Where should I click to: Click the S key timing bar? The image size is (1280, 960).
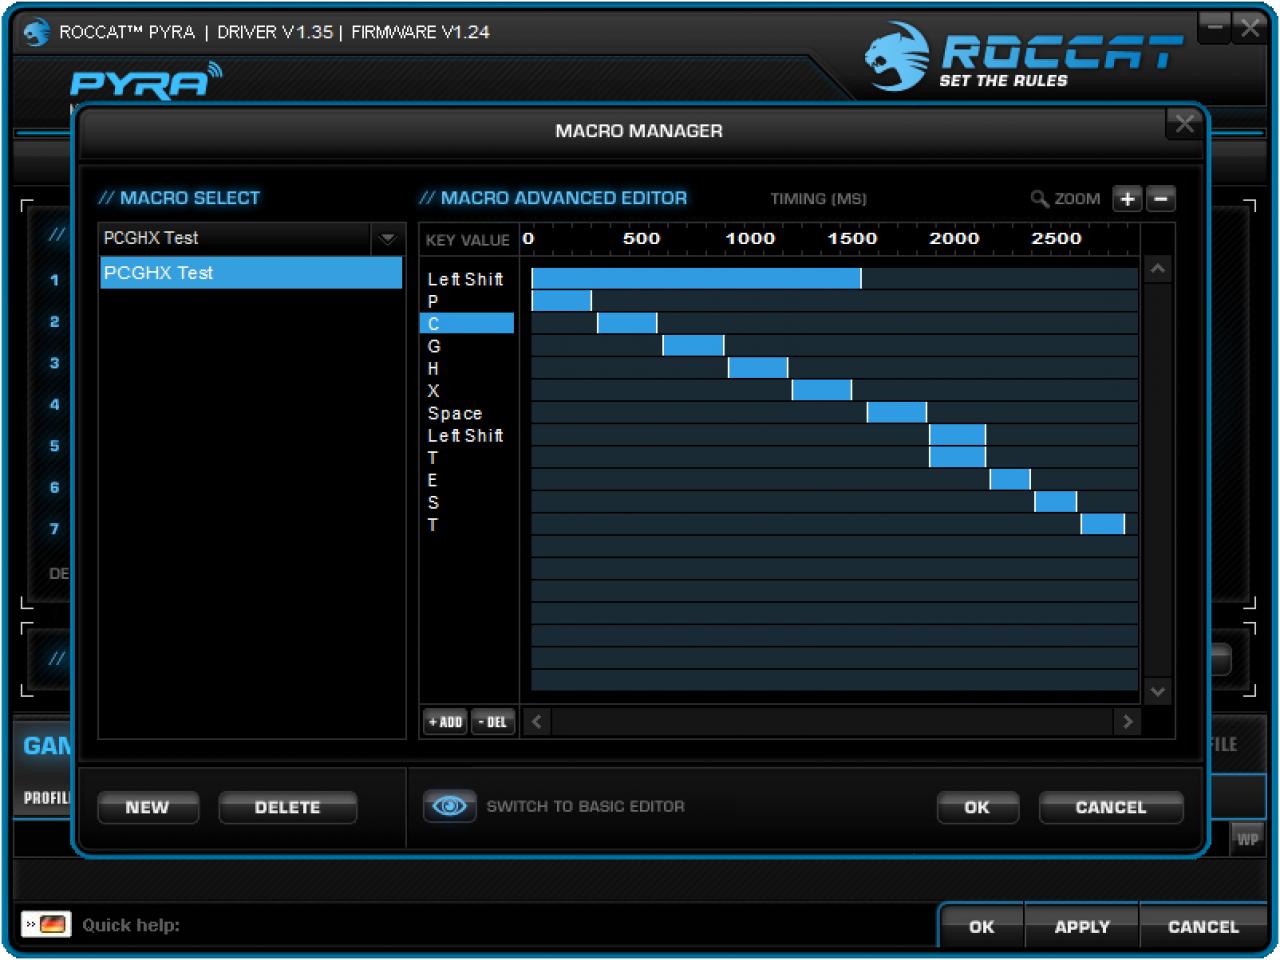[1055, 501]
